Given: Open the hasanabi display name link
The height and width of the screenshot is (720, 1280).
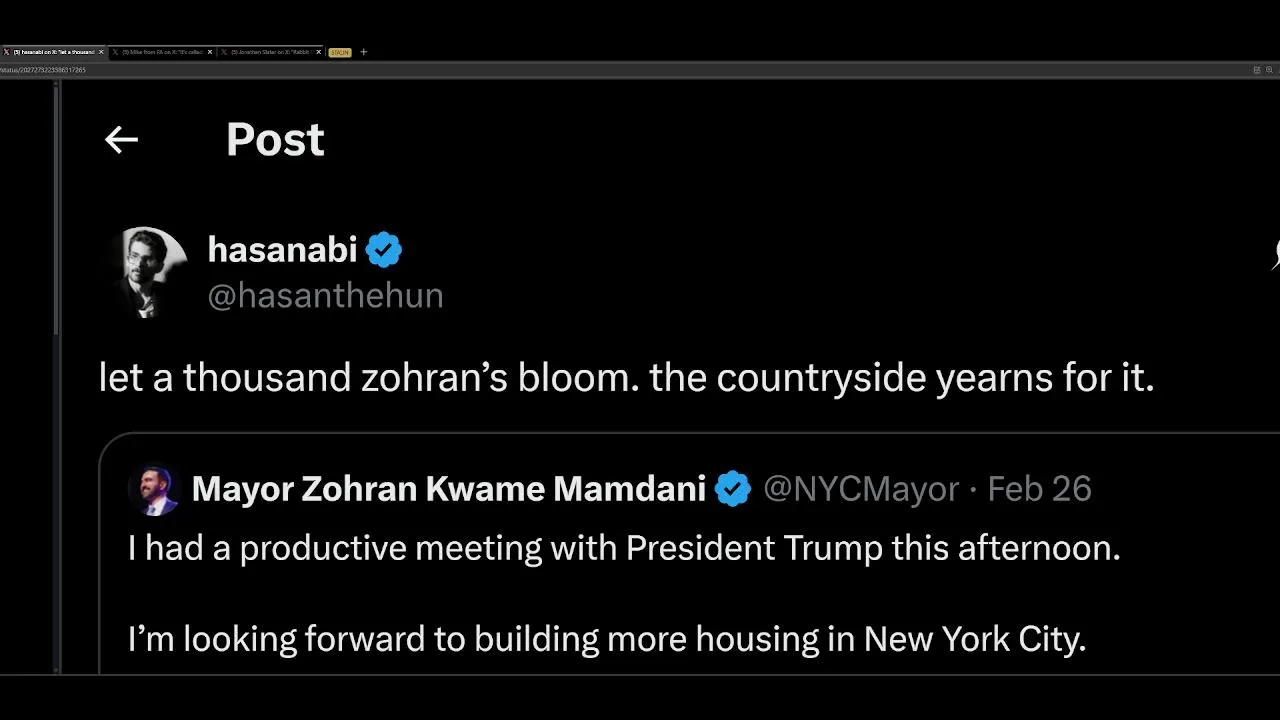Looking at the screenshot, I should pos(282,250).
